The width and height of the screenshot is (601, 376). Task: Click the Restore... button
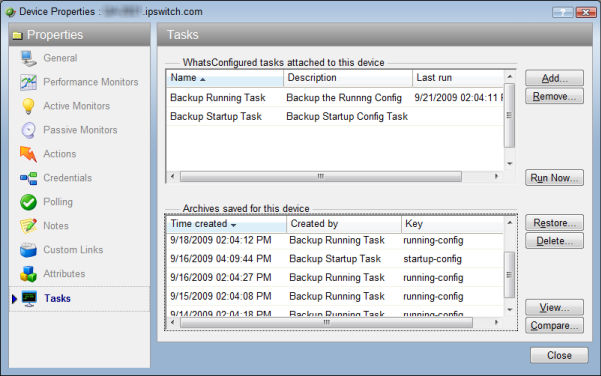[x=554, y=223]
